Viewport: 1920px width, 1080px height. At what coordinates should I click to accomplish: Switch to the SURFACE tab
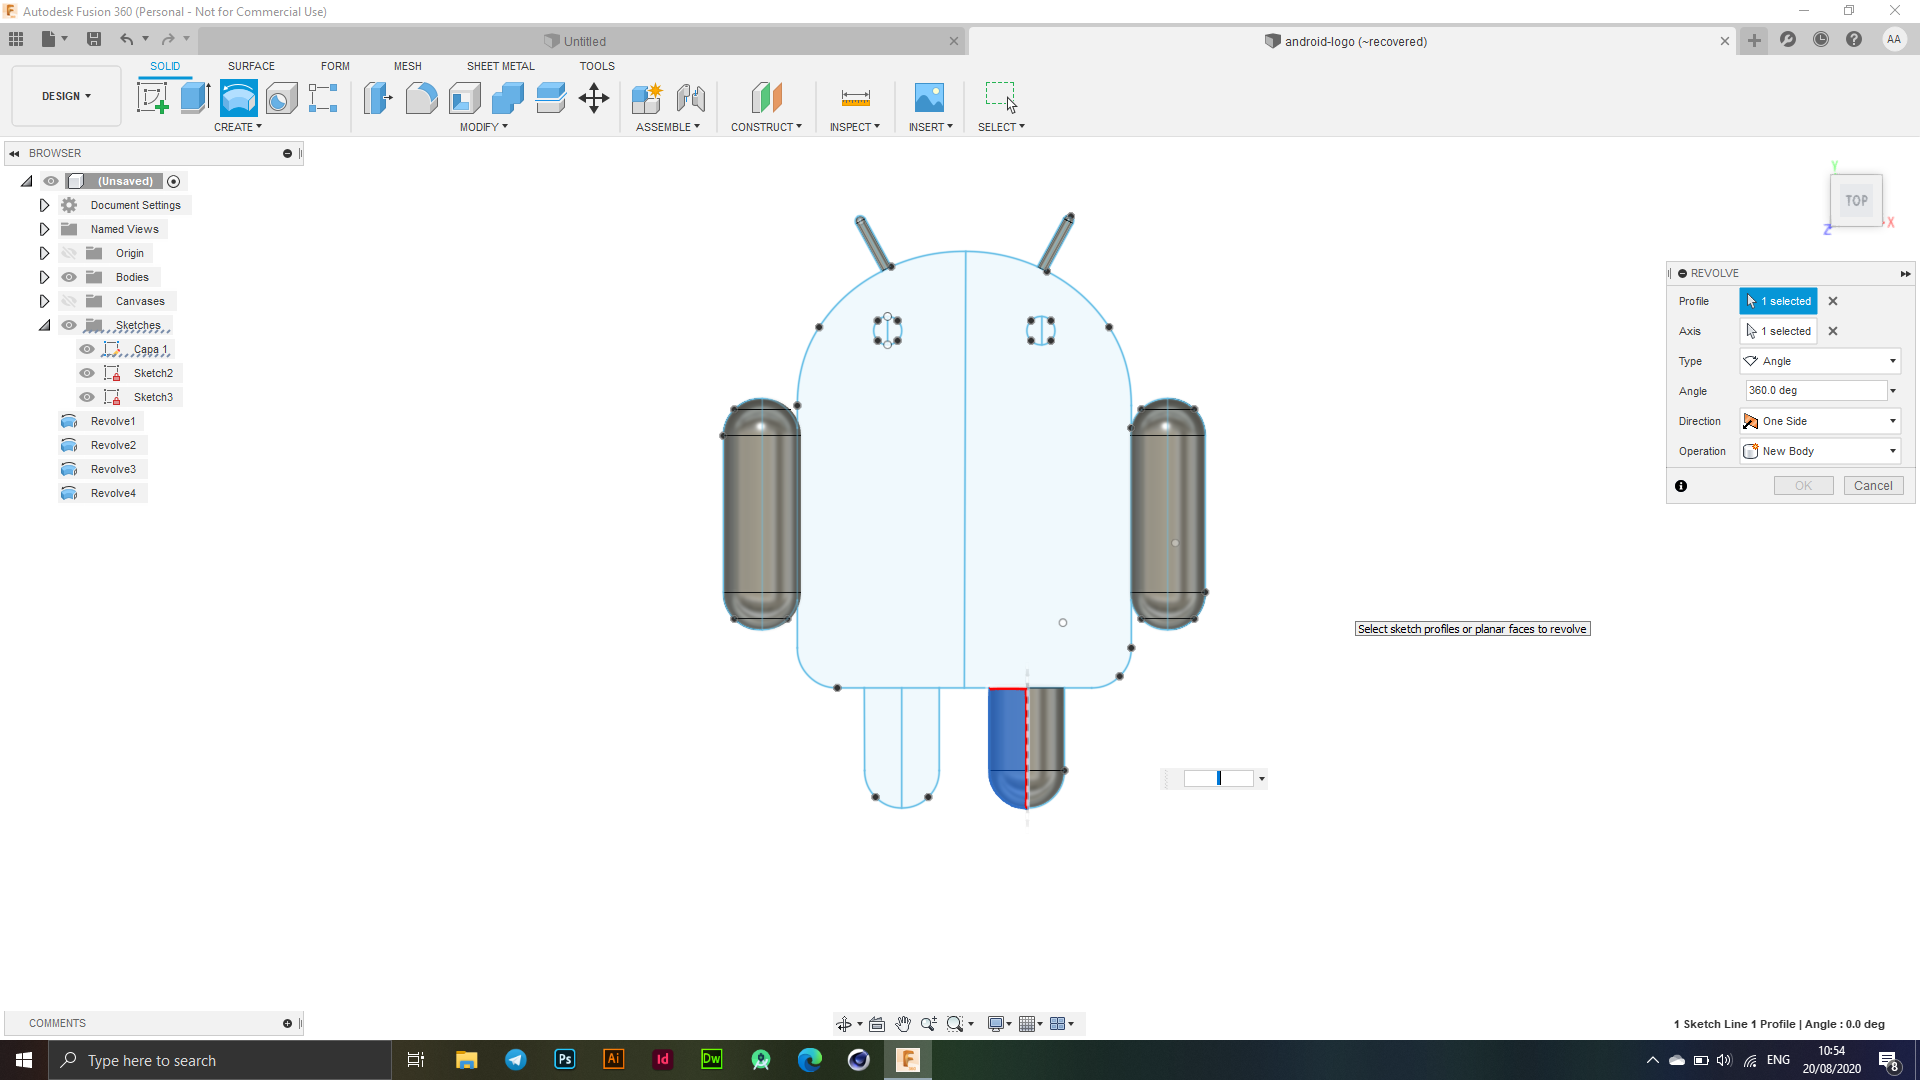pyautogui.click(x=251, y=66)
